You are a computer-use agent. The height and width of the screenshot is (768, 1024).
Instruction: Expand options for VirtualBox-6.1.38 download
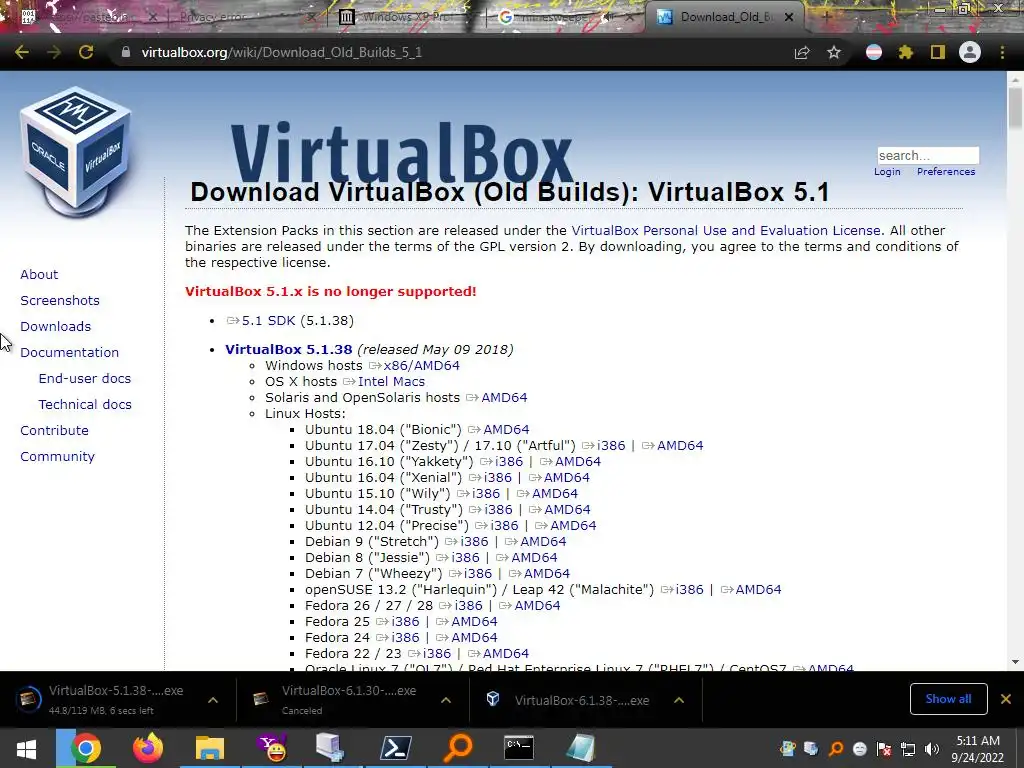679,700
